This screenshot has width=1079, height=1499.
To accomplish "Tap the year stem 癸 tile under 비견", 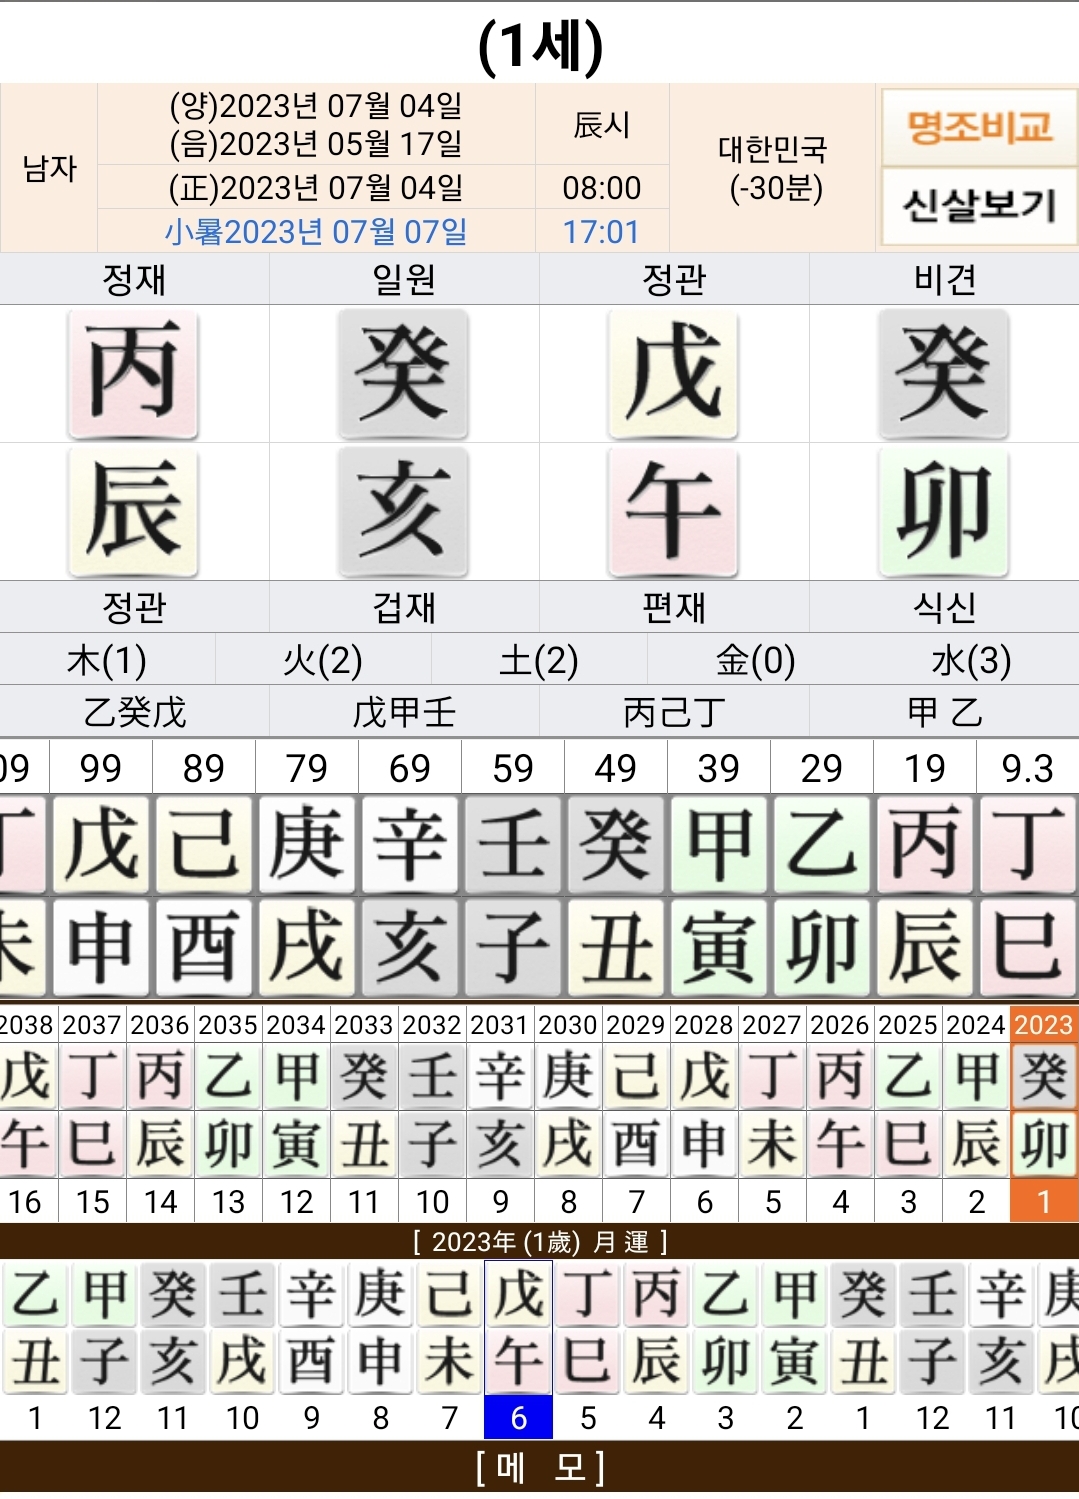I will pyautogui.click(x=943, y=373).
